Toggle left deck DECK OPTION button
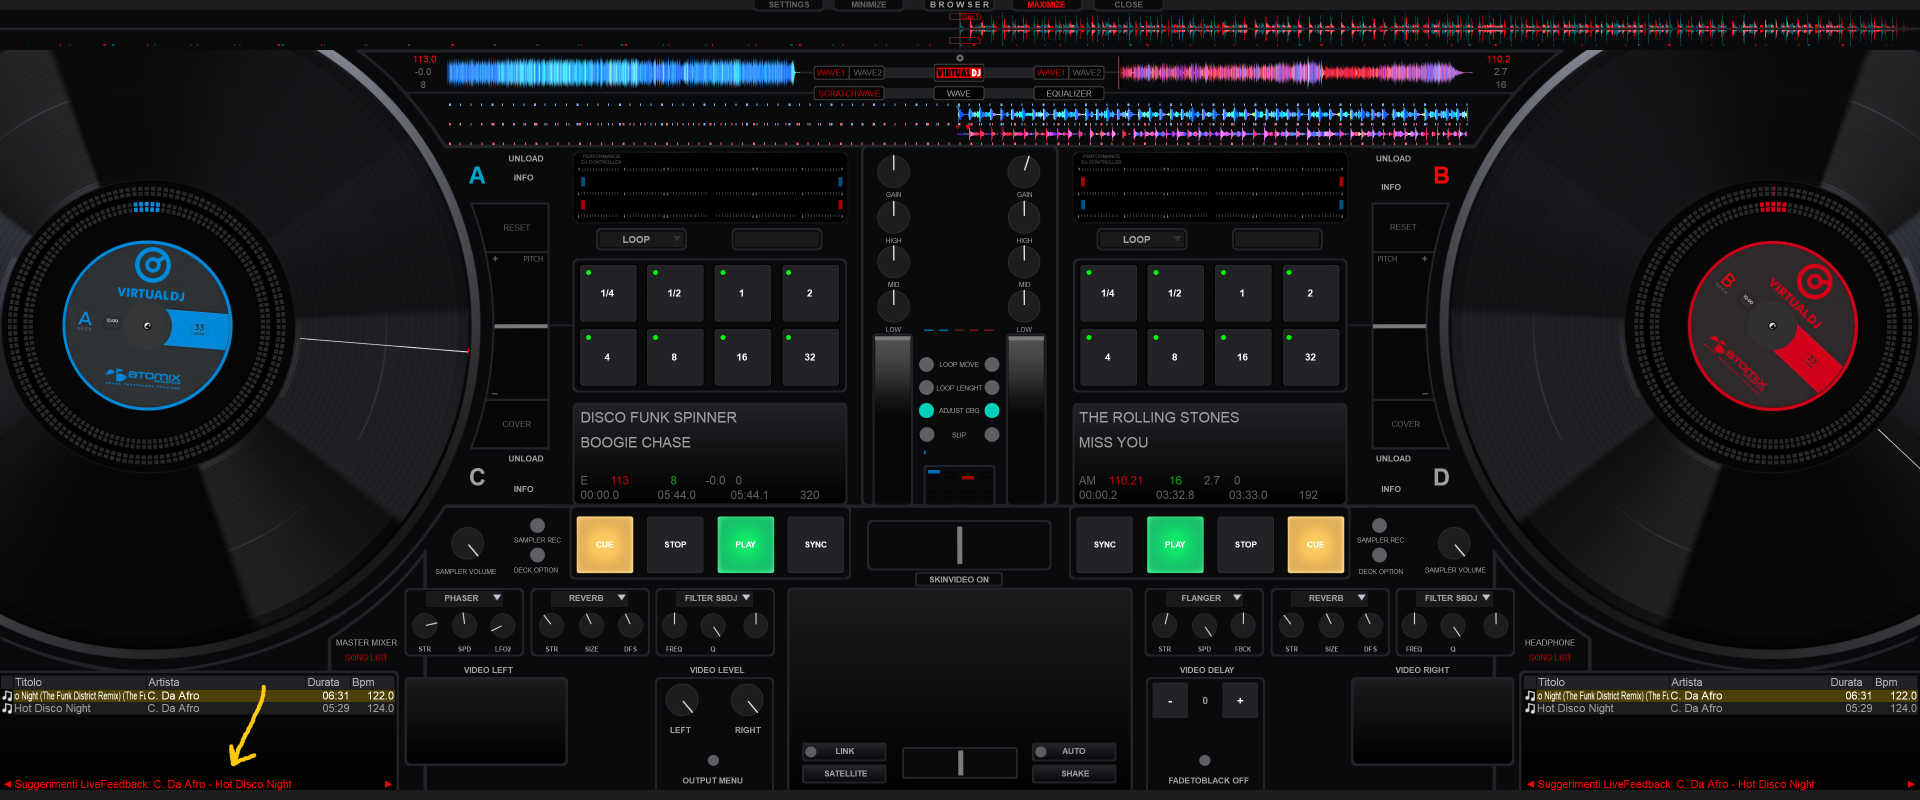The width and height of the screenshot is (1920, 800). (x=537, y=555)
